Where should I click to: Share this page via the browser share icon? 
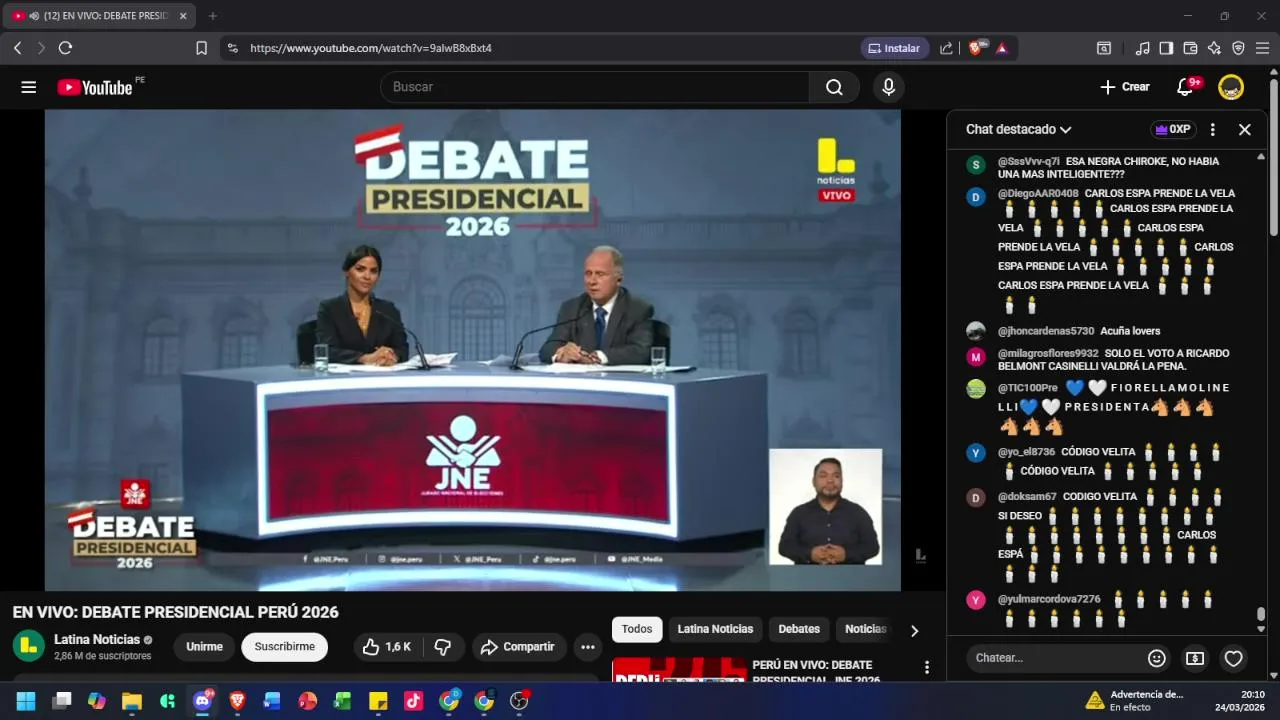[x=946, y=48]
